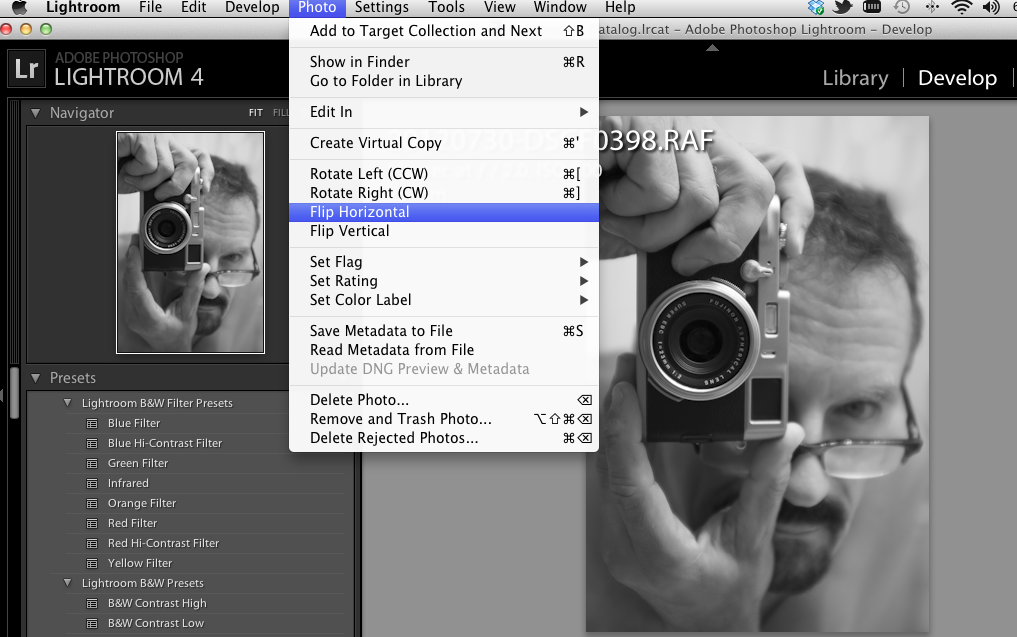Collapse the Presets panel
Image resolution: width=1017 pixels, height=637 pixels.
point(36,378)
